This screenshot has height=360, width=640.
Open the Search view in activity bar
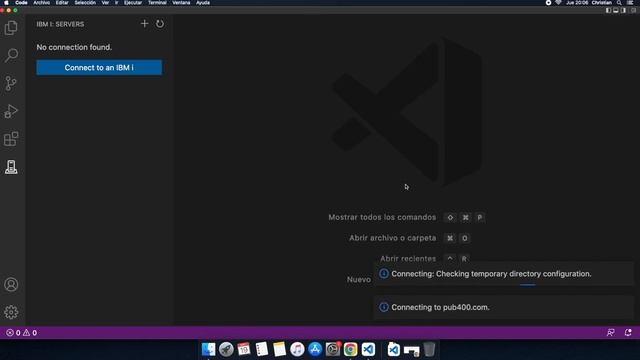click(x=11, y=56)
